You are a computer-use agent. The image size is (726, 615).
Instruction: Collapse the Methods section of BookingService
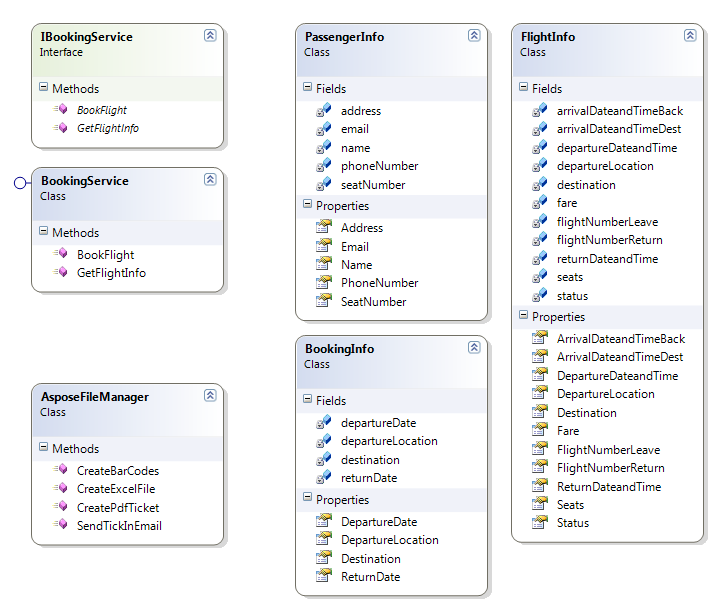click(43, 233)
